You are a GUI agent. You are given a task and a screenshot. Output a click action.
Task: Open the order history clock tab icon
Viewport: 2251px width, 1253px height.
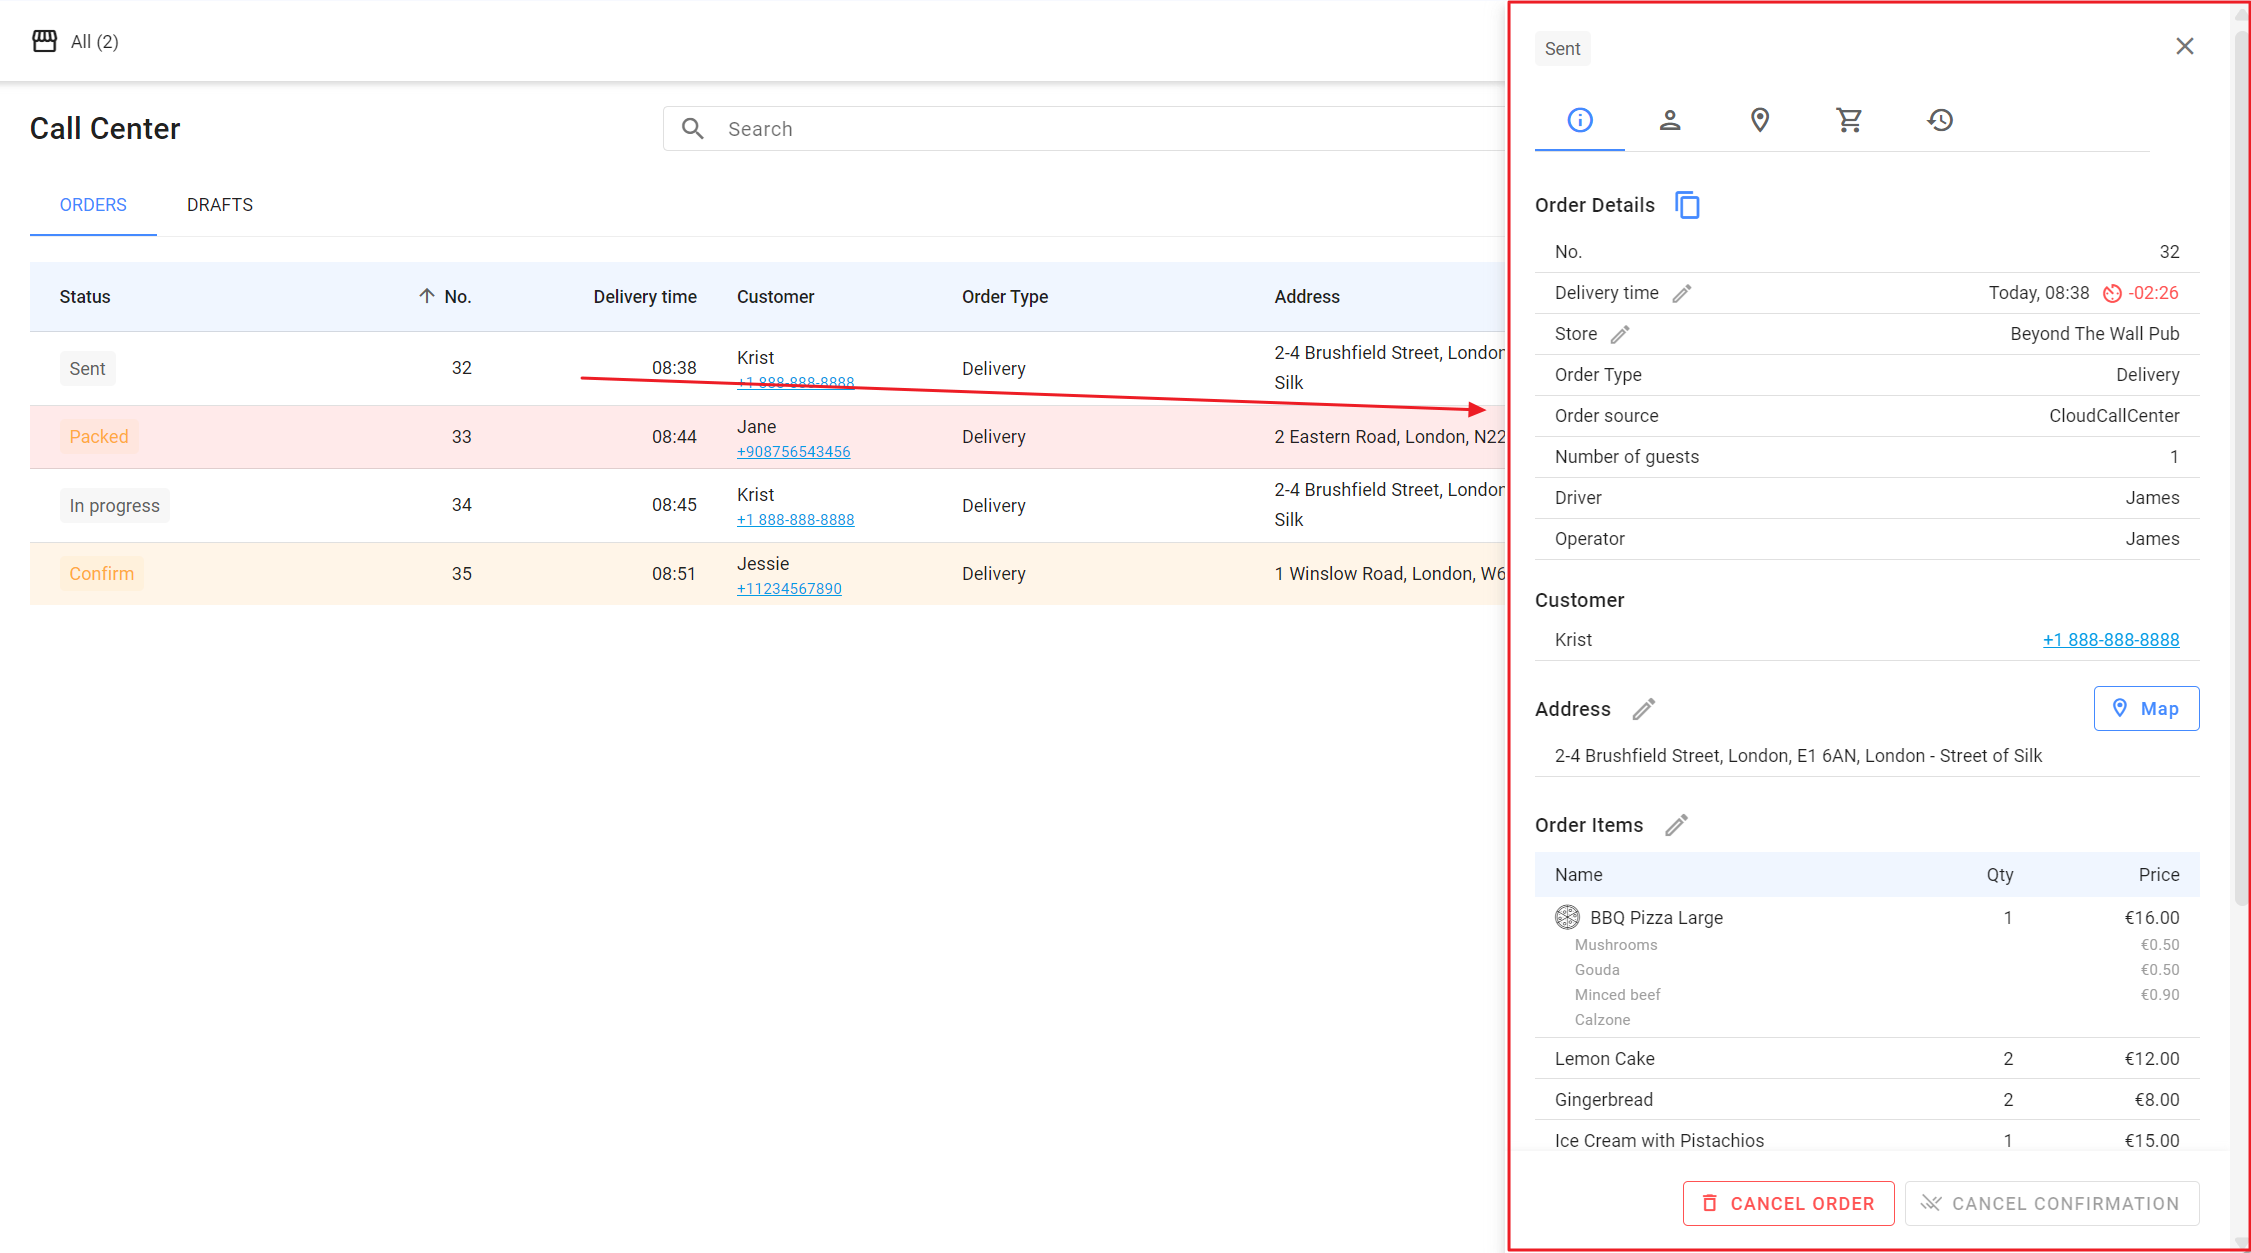(x=1940, y=120)
